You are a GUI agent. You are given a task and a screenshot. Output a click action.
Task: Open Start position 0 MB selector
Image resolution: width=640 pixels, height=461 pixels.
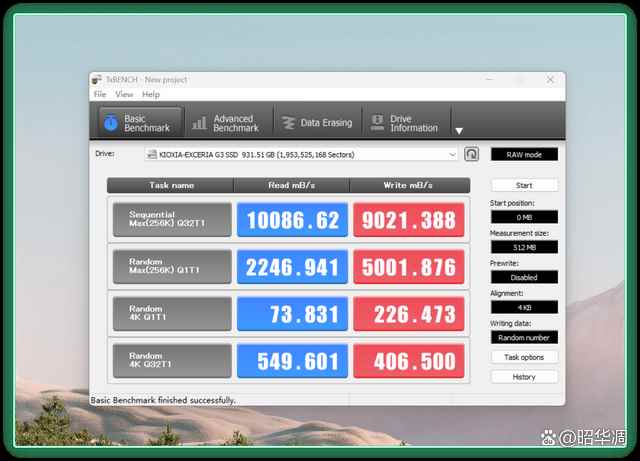524,217
